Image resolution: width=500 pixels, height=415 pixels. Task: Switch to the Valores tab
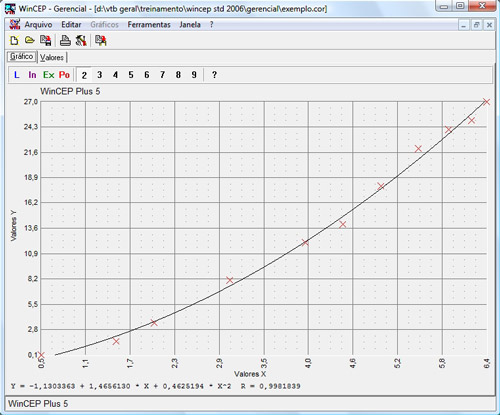(52, 57)
